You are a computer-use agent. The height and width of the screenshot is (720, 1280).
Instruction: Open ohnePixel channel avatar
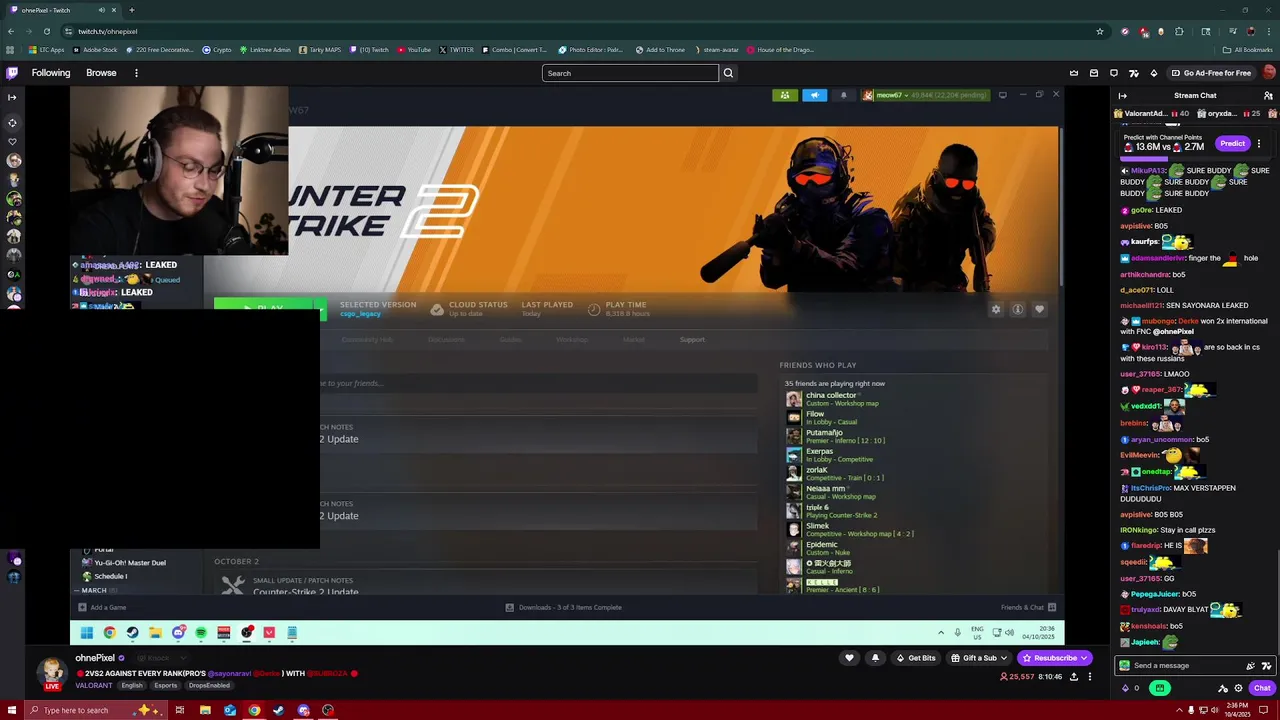(x=52, y=671)
